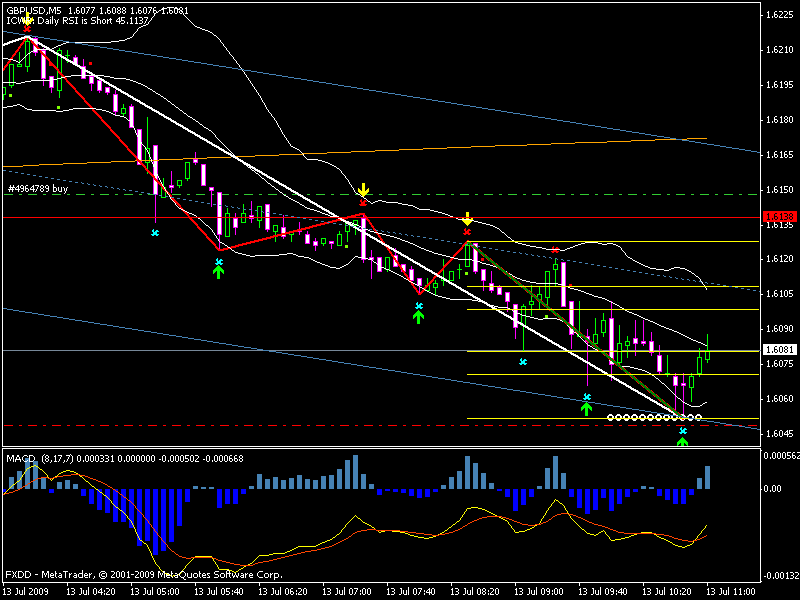Click the 1.6105 value on price axis
Screen dimensions: 800x600
pyautogui.click(x=780, y=294)
